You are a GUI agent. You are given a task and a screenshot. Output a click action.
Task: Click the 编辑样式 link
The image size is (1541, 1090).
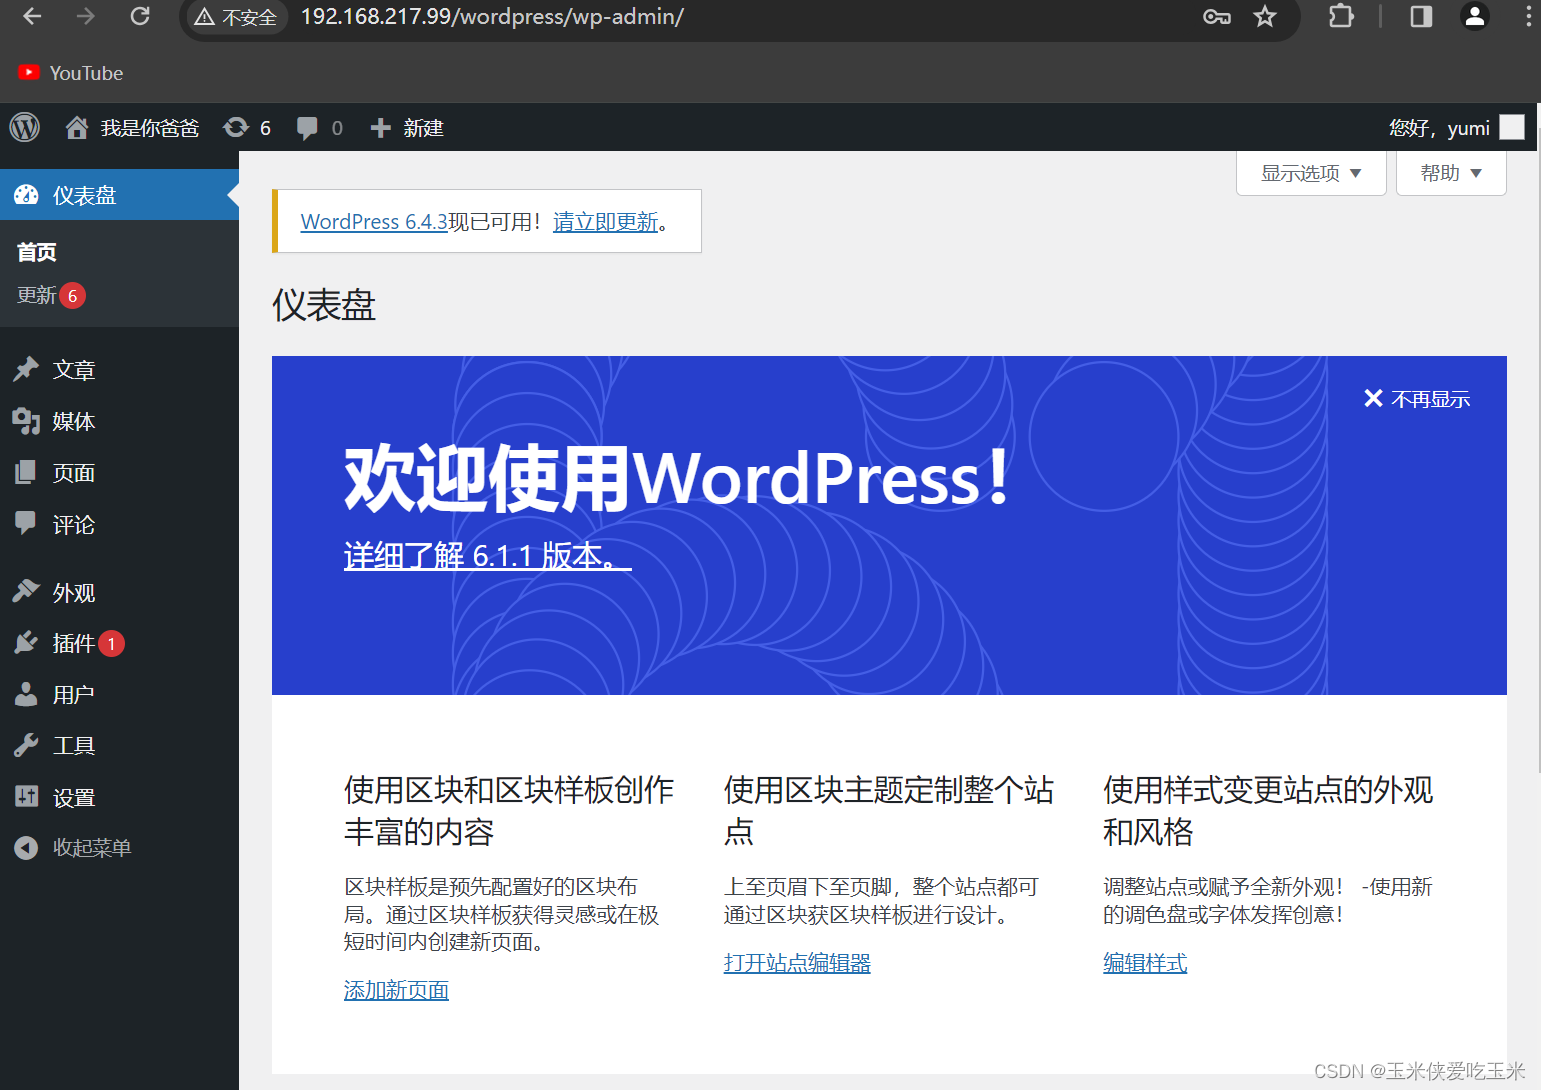coord(1145,963)
